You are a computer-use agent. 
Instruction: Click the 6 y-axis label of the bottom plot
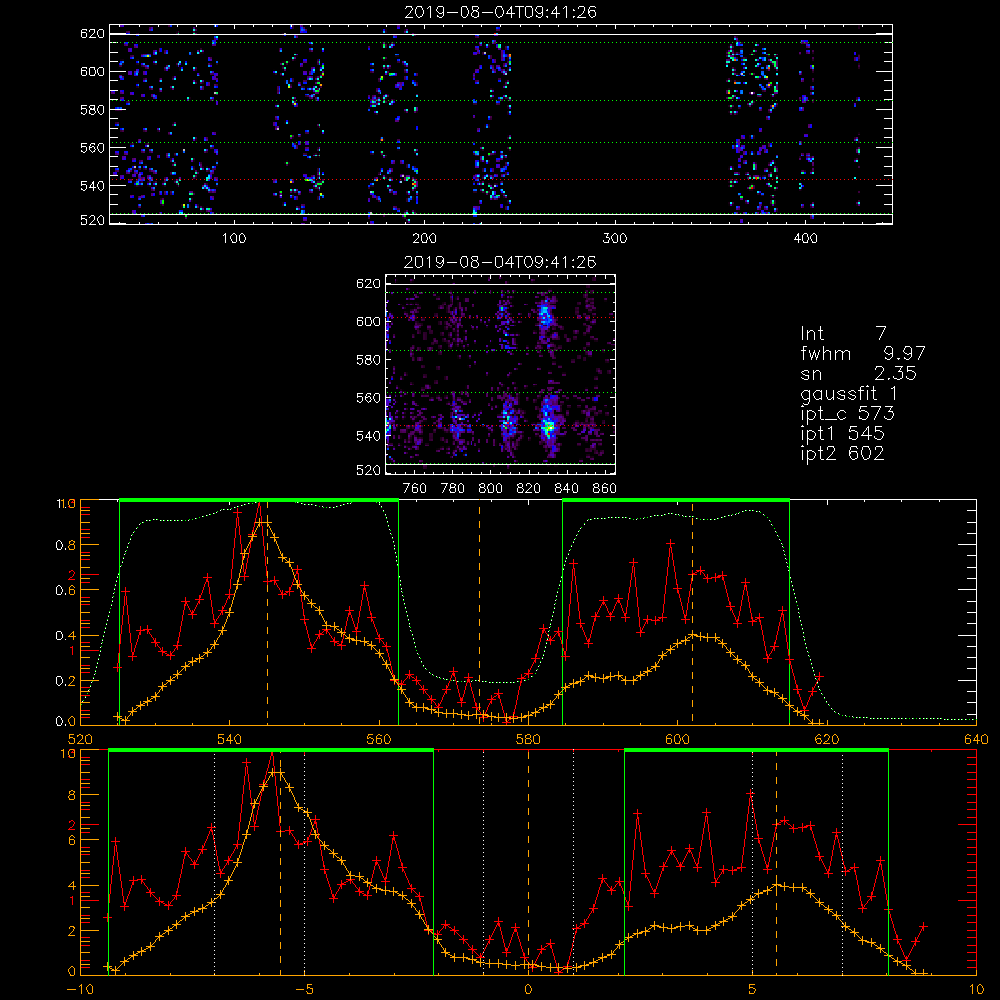tap(71, 841)
